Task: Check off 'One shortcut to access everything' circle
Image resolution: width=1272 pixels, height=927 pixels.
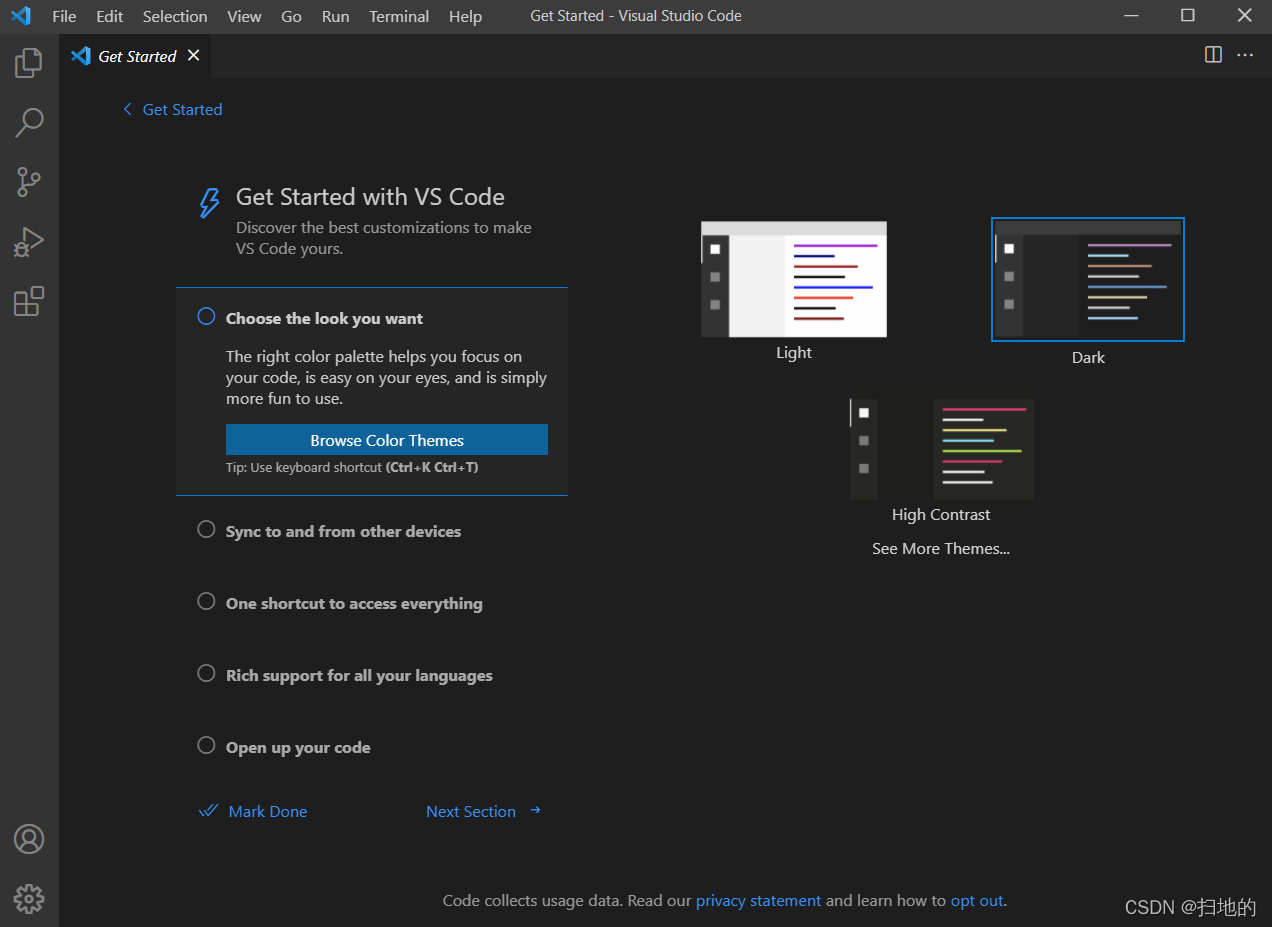Action: (x=206, y=601)
